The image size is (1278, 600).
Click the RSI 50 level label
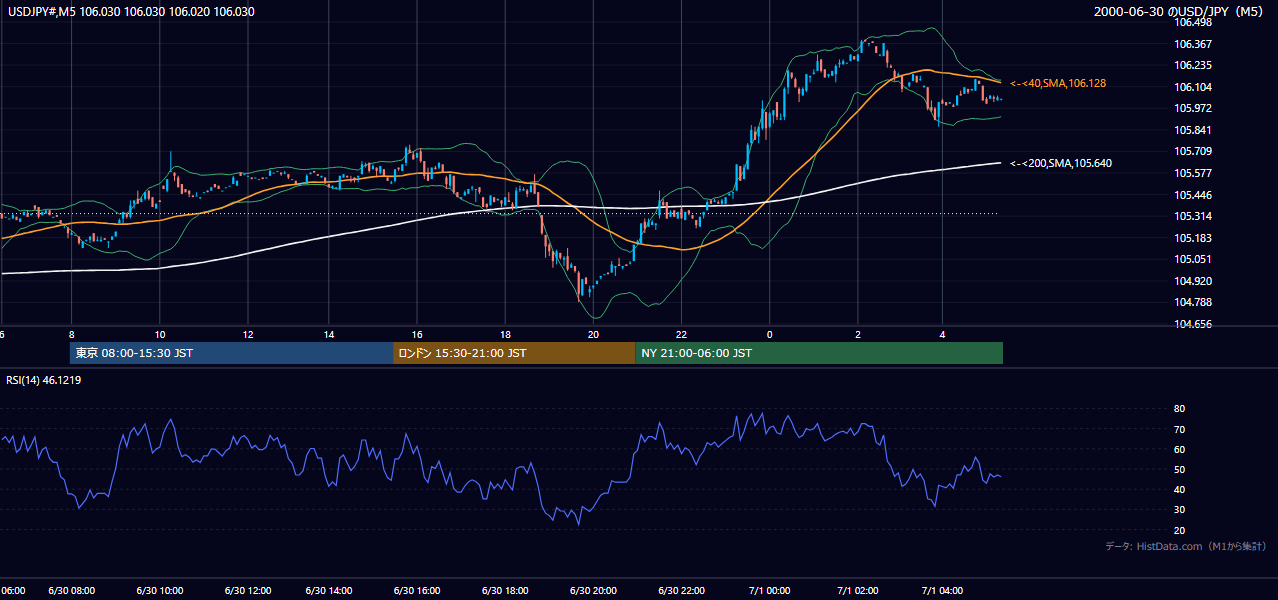coord(1179,469)
